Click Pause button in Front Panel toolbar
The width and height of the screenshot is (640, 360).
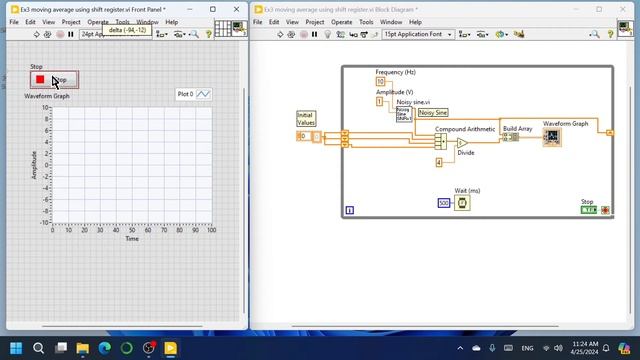click(71, 35)
